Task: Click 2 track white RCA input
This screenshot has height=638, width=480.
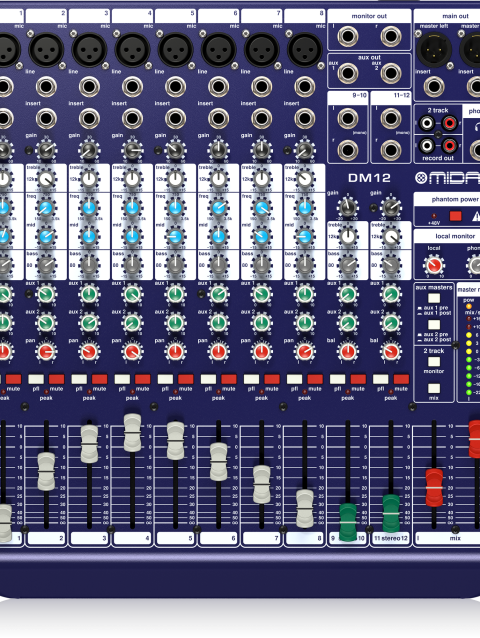Action: pos(426,122)
